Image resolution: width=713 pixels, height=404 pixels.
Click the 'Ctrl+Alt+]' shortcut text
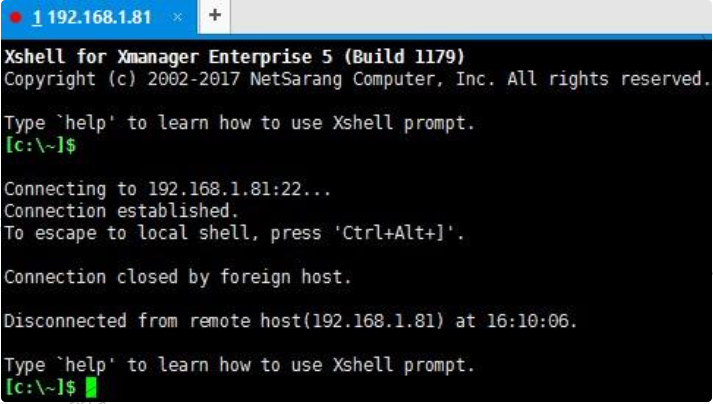point(399,233)
